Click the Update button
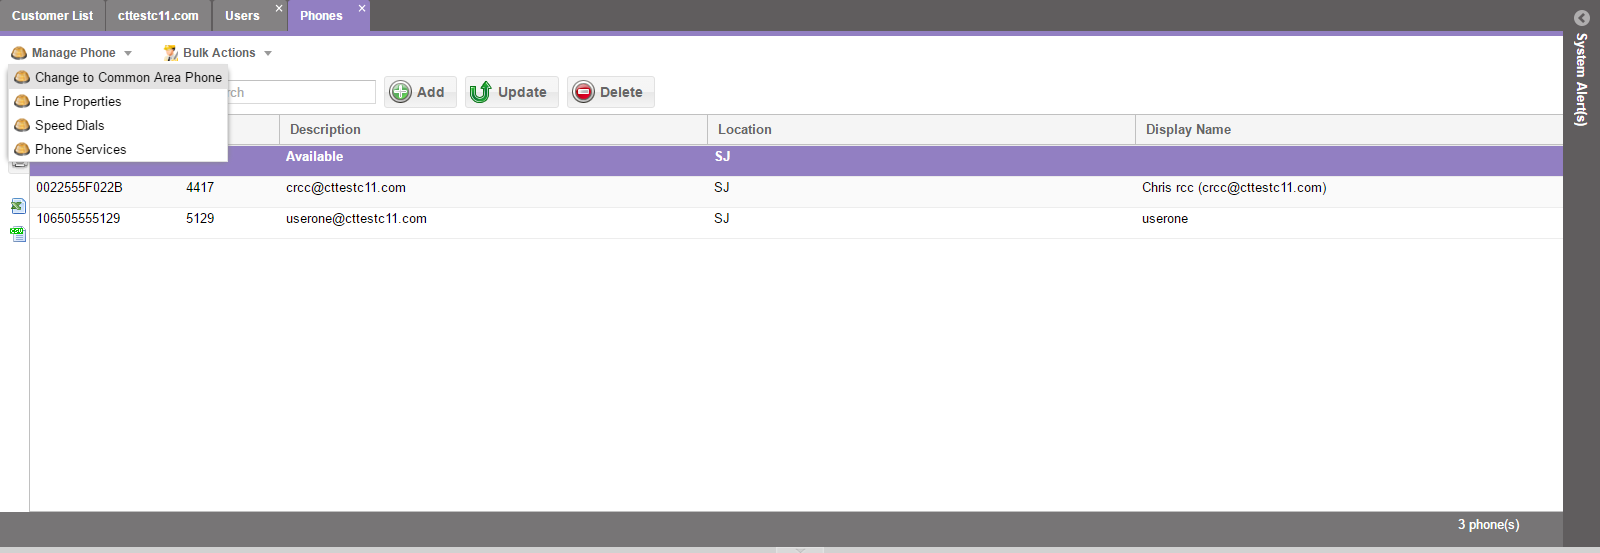Image resolution: width=1600 pixels, height=553 pixels. click(511, 92)
